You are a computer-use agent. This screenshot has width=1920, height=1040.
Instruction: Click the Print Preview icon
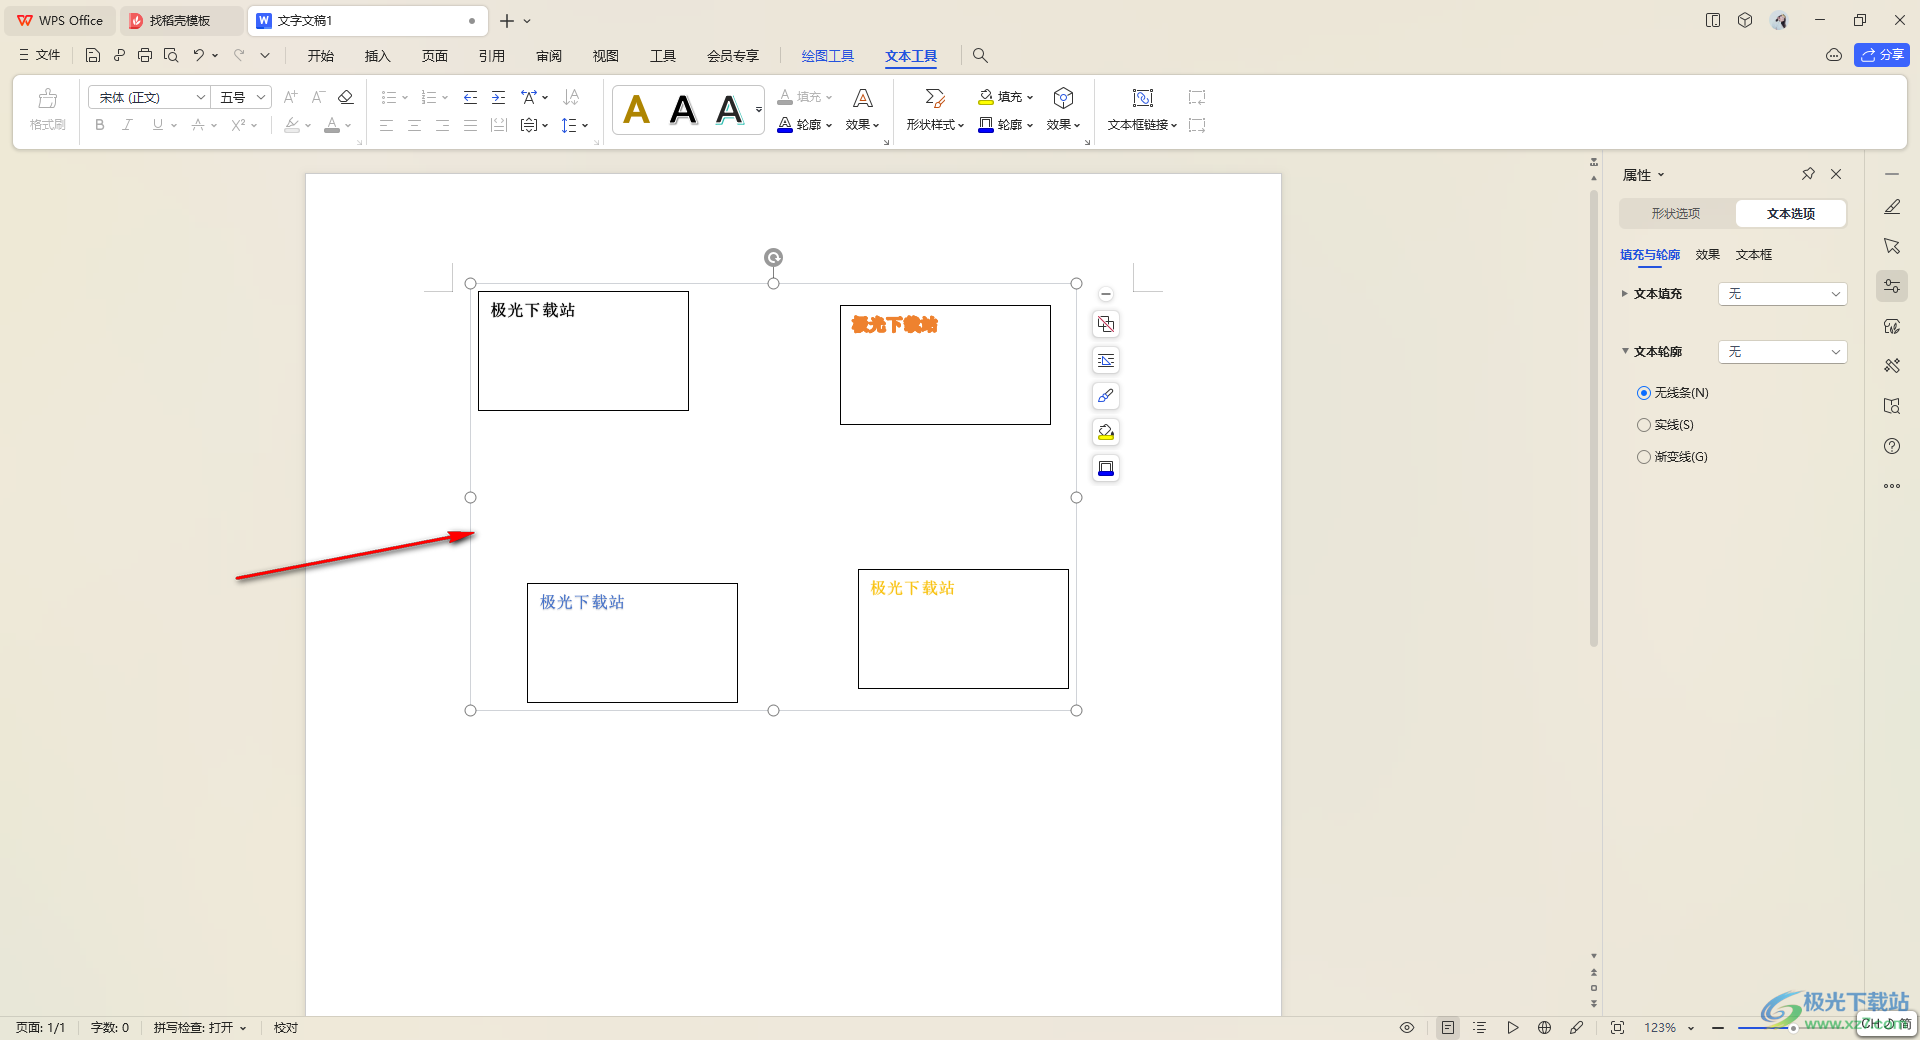tap(171, 55)
